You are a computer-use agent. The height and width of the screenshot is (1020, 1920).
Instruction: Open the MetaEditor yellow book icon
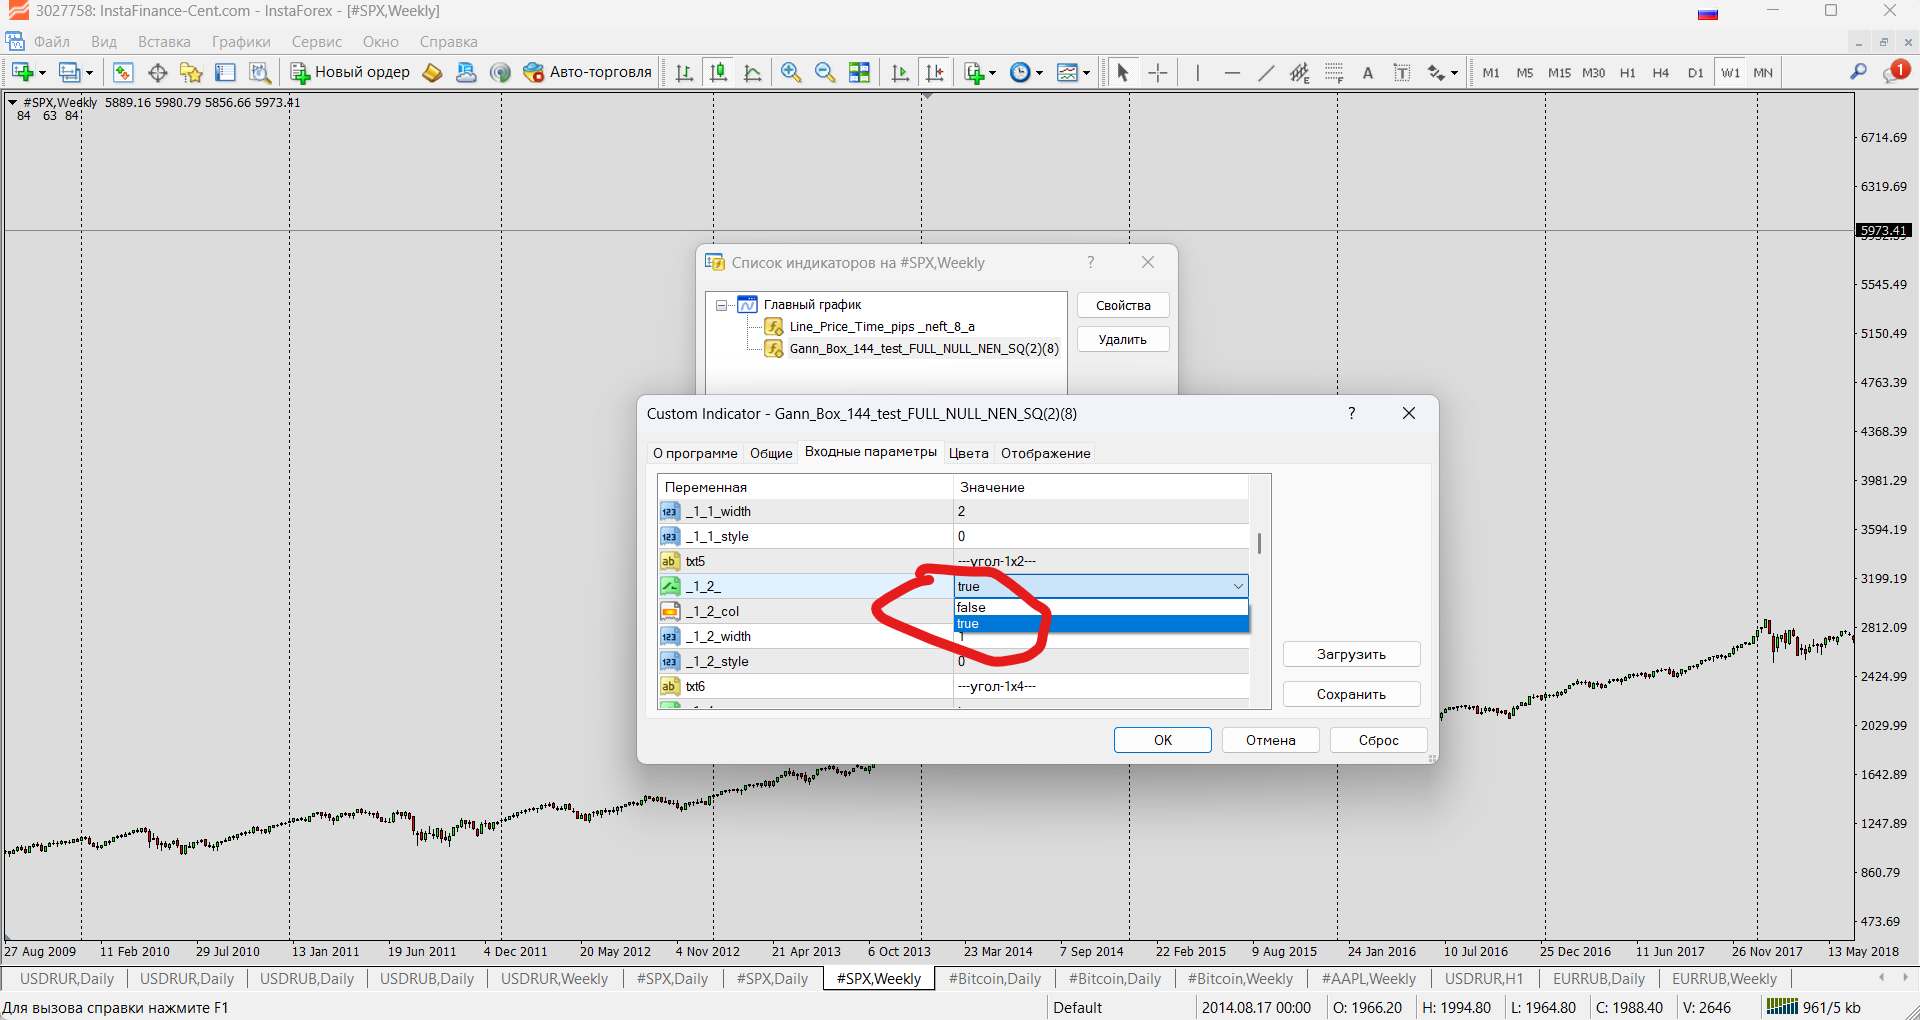coord(432,72)
